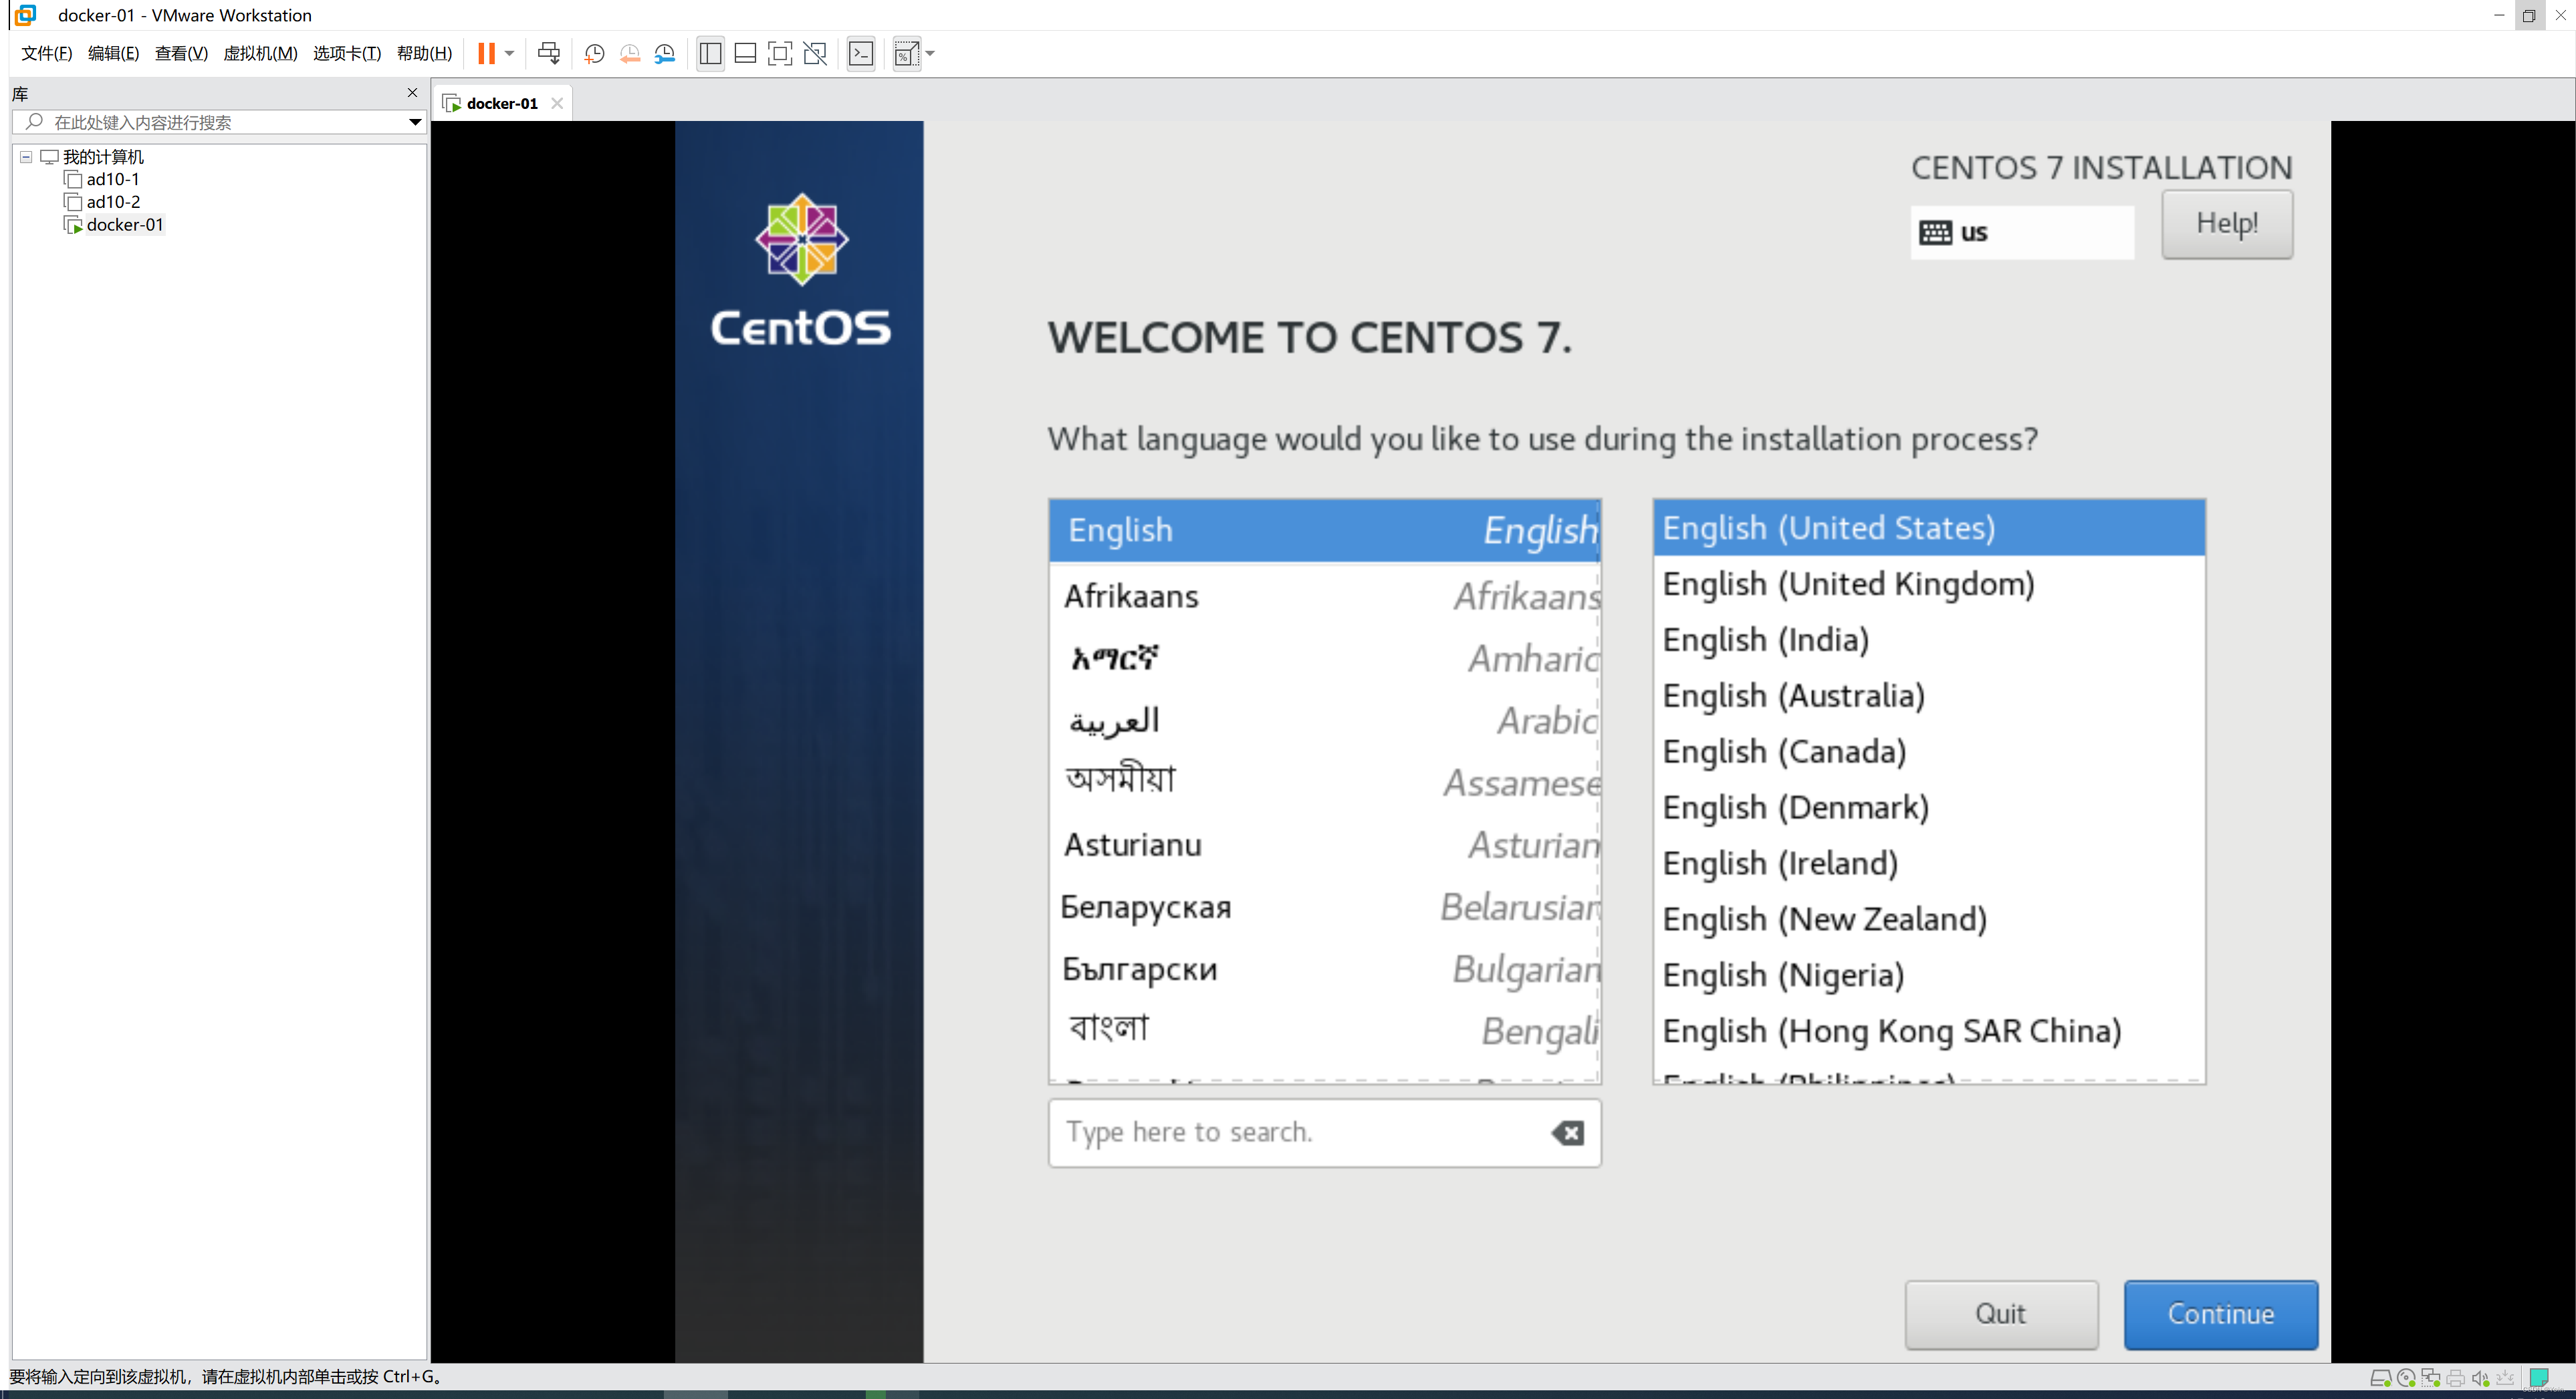Click the Continue button

(2220, 1314)
